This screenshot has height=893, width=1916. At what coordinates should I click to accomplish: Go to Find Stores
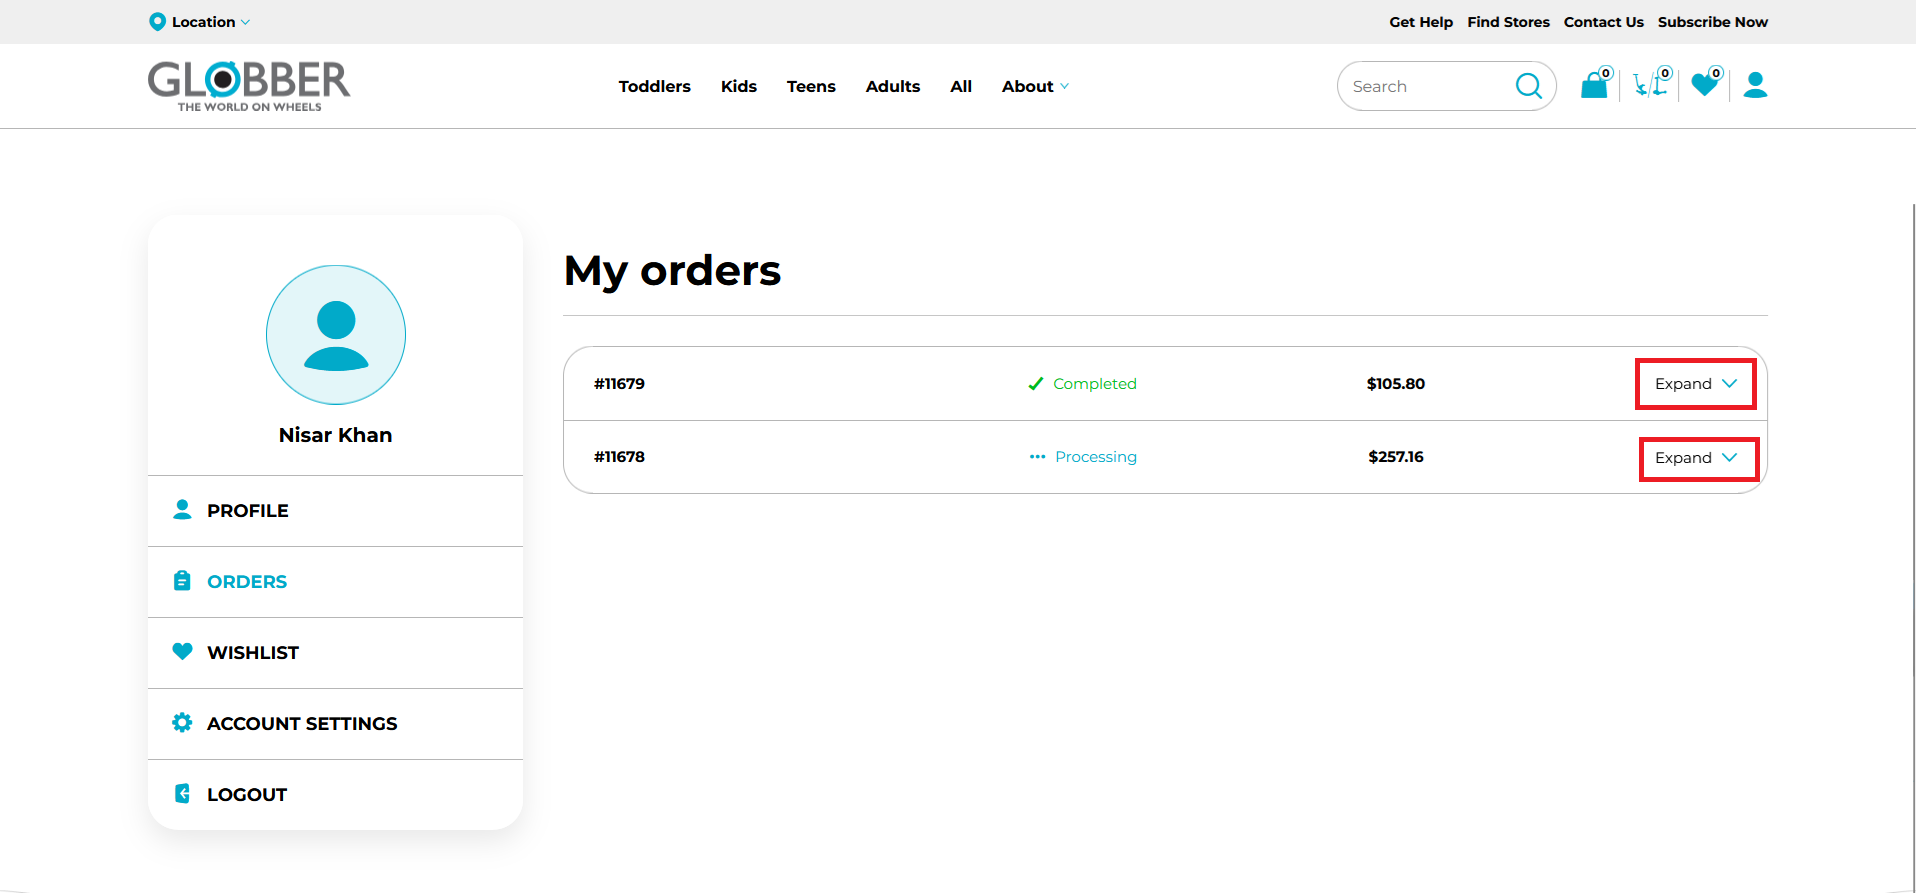1508,22
